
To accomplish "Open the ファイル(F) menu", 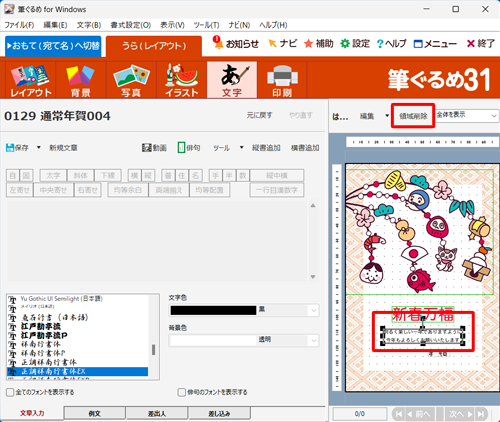I will coord(19,25).
